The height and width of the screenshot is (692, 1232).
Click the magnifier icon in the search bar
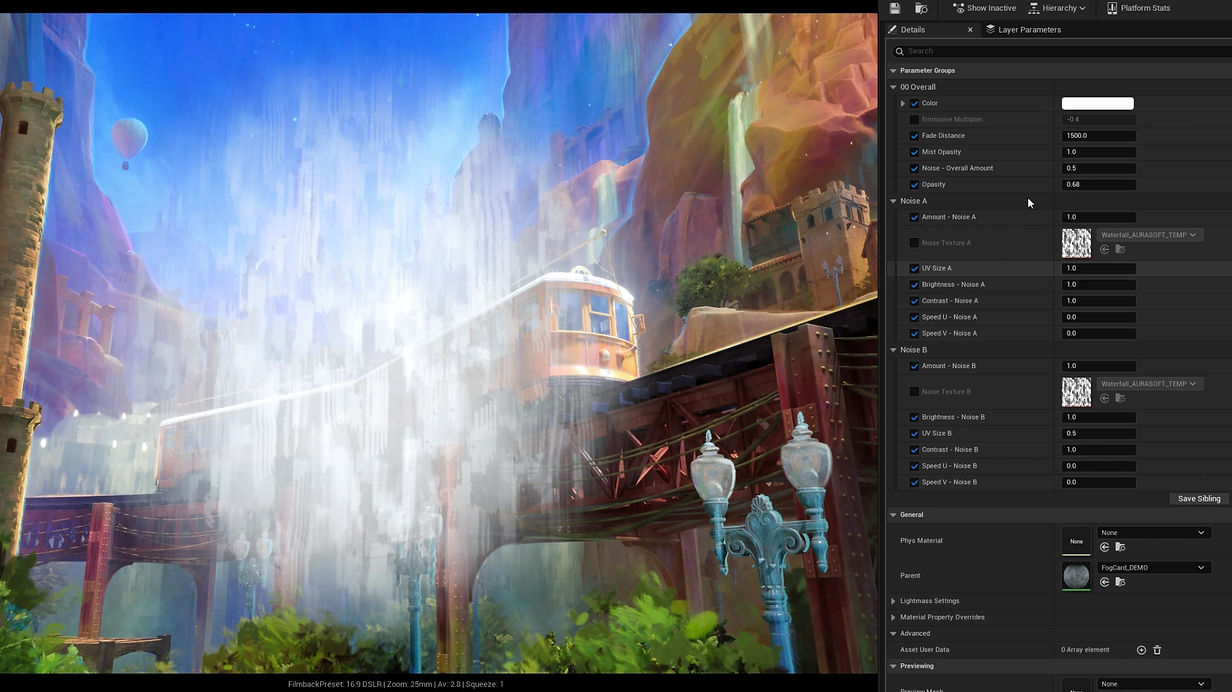[x=900, y=51]
